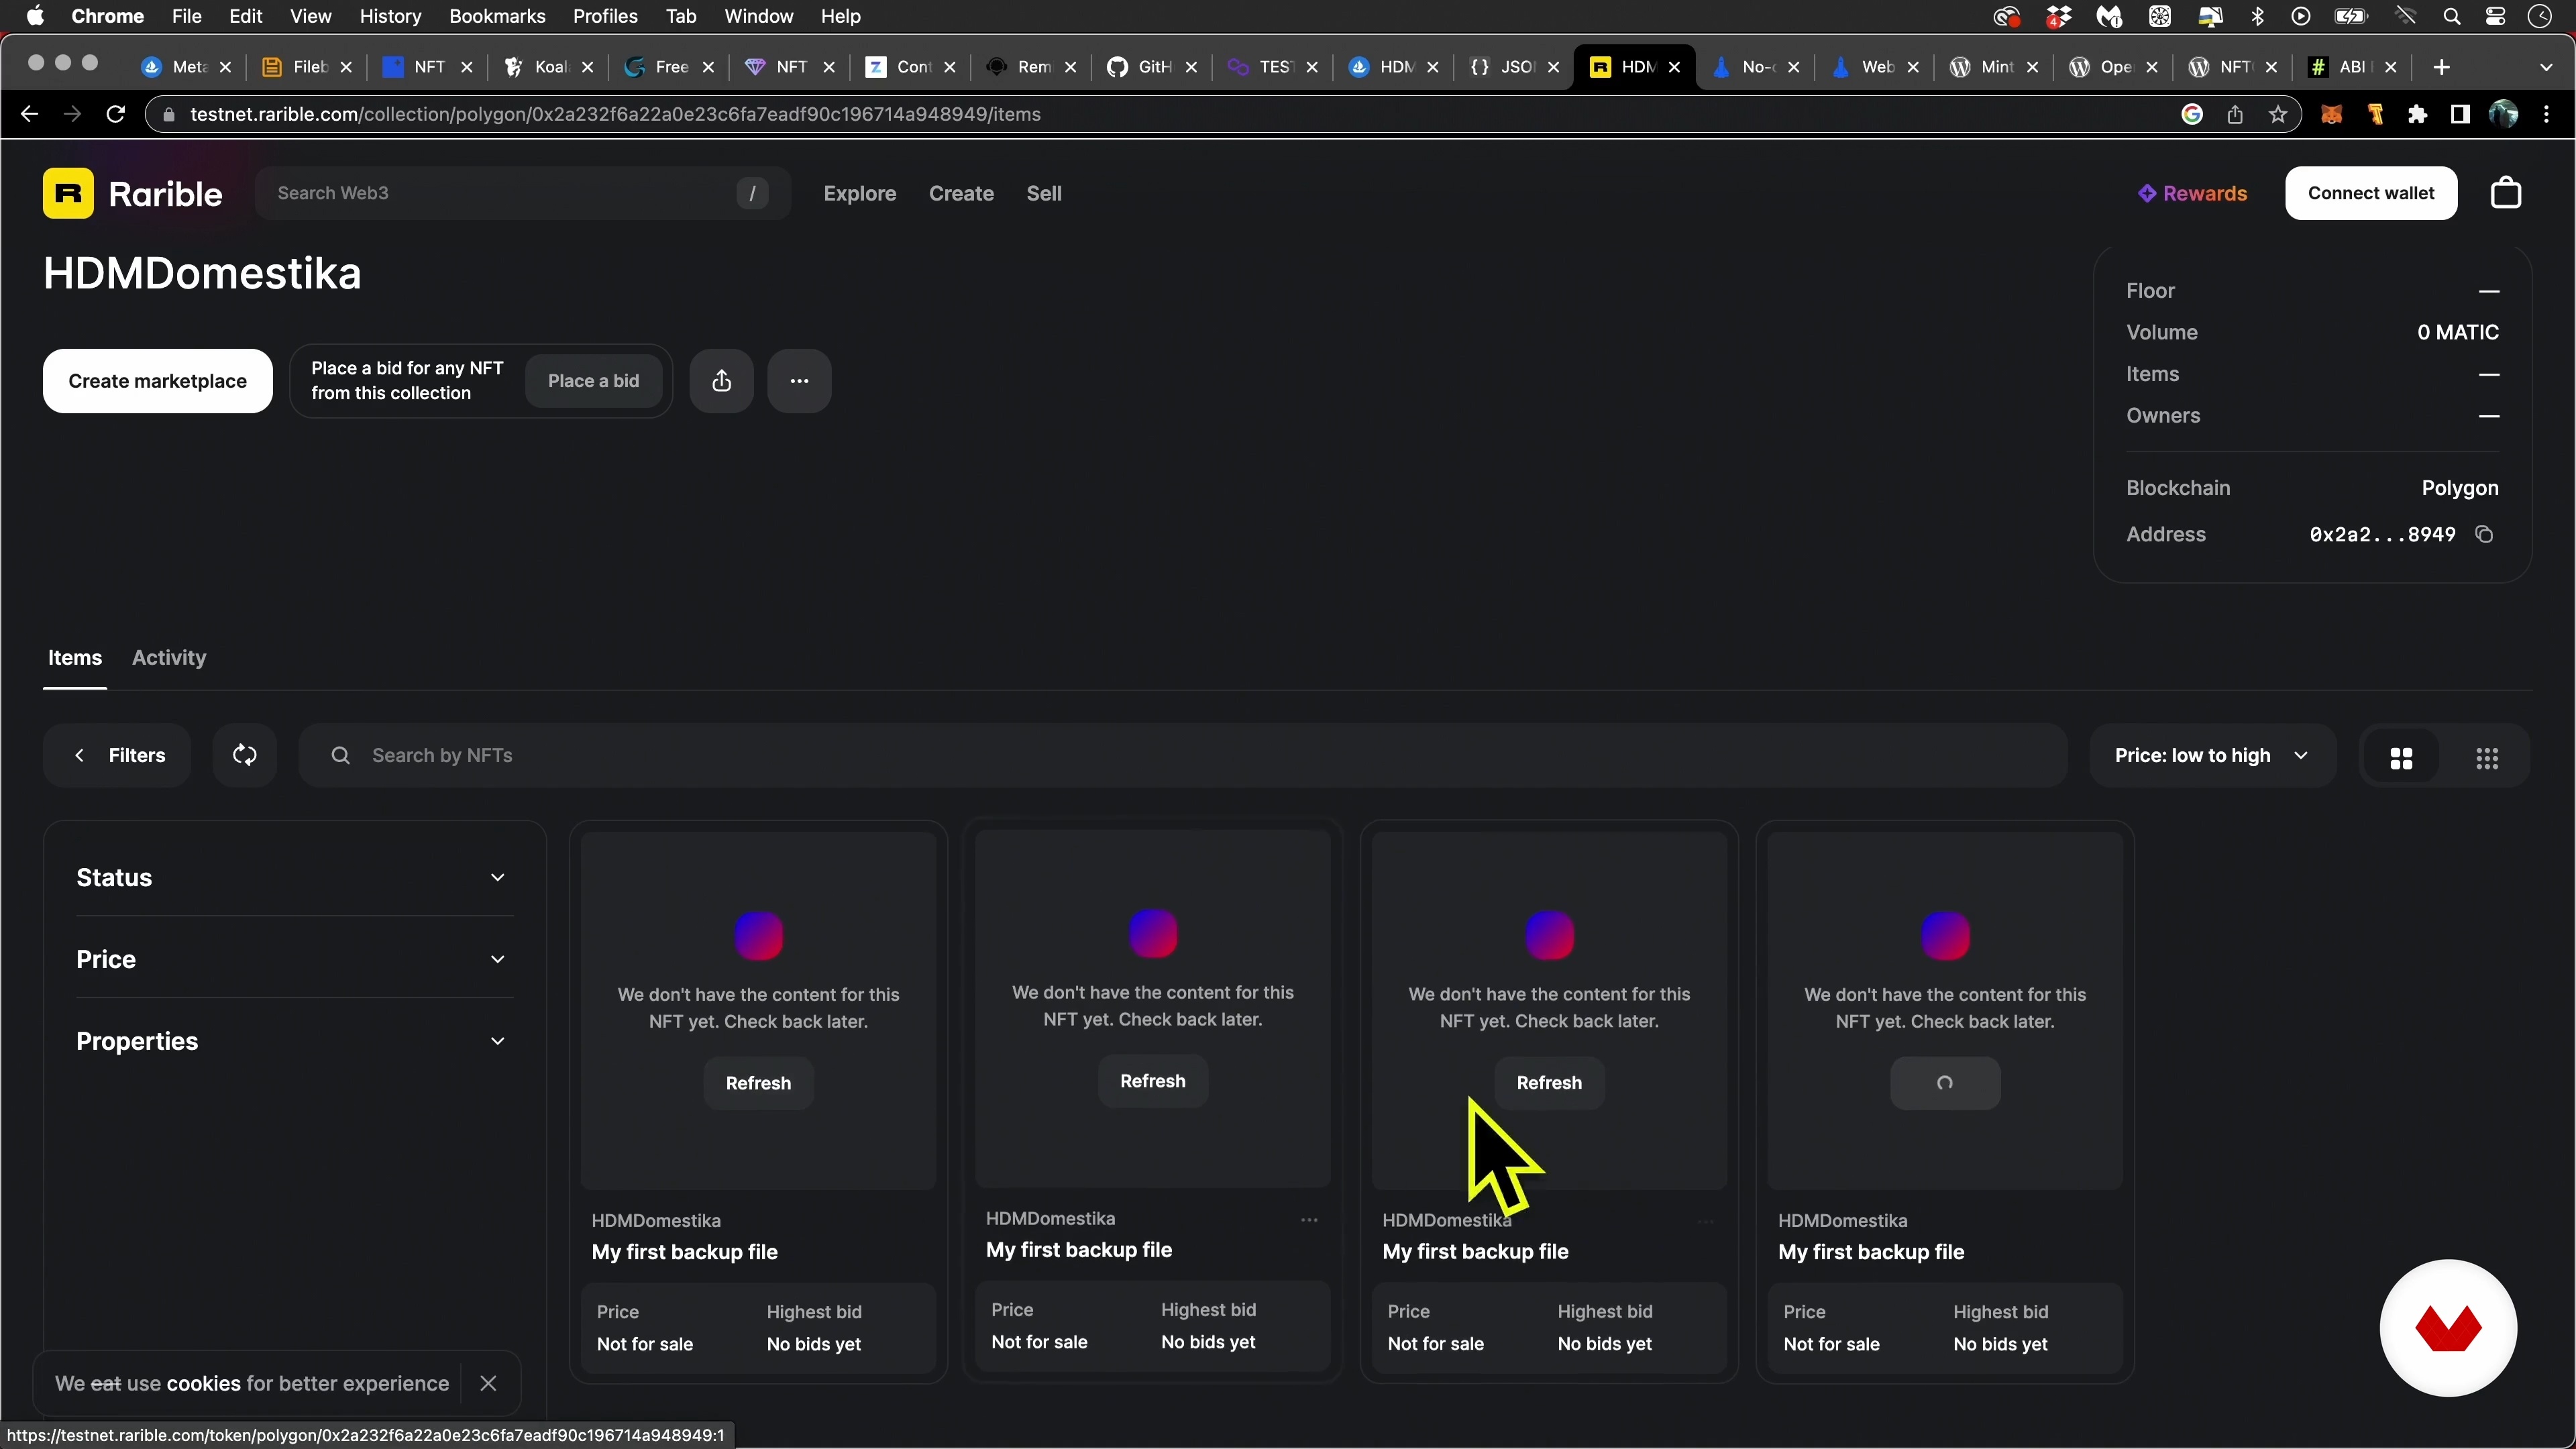Screen dimensions: 2576x1449
Task: Bookmark page with star icon
Action: (x=2278, y=114)
